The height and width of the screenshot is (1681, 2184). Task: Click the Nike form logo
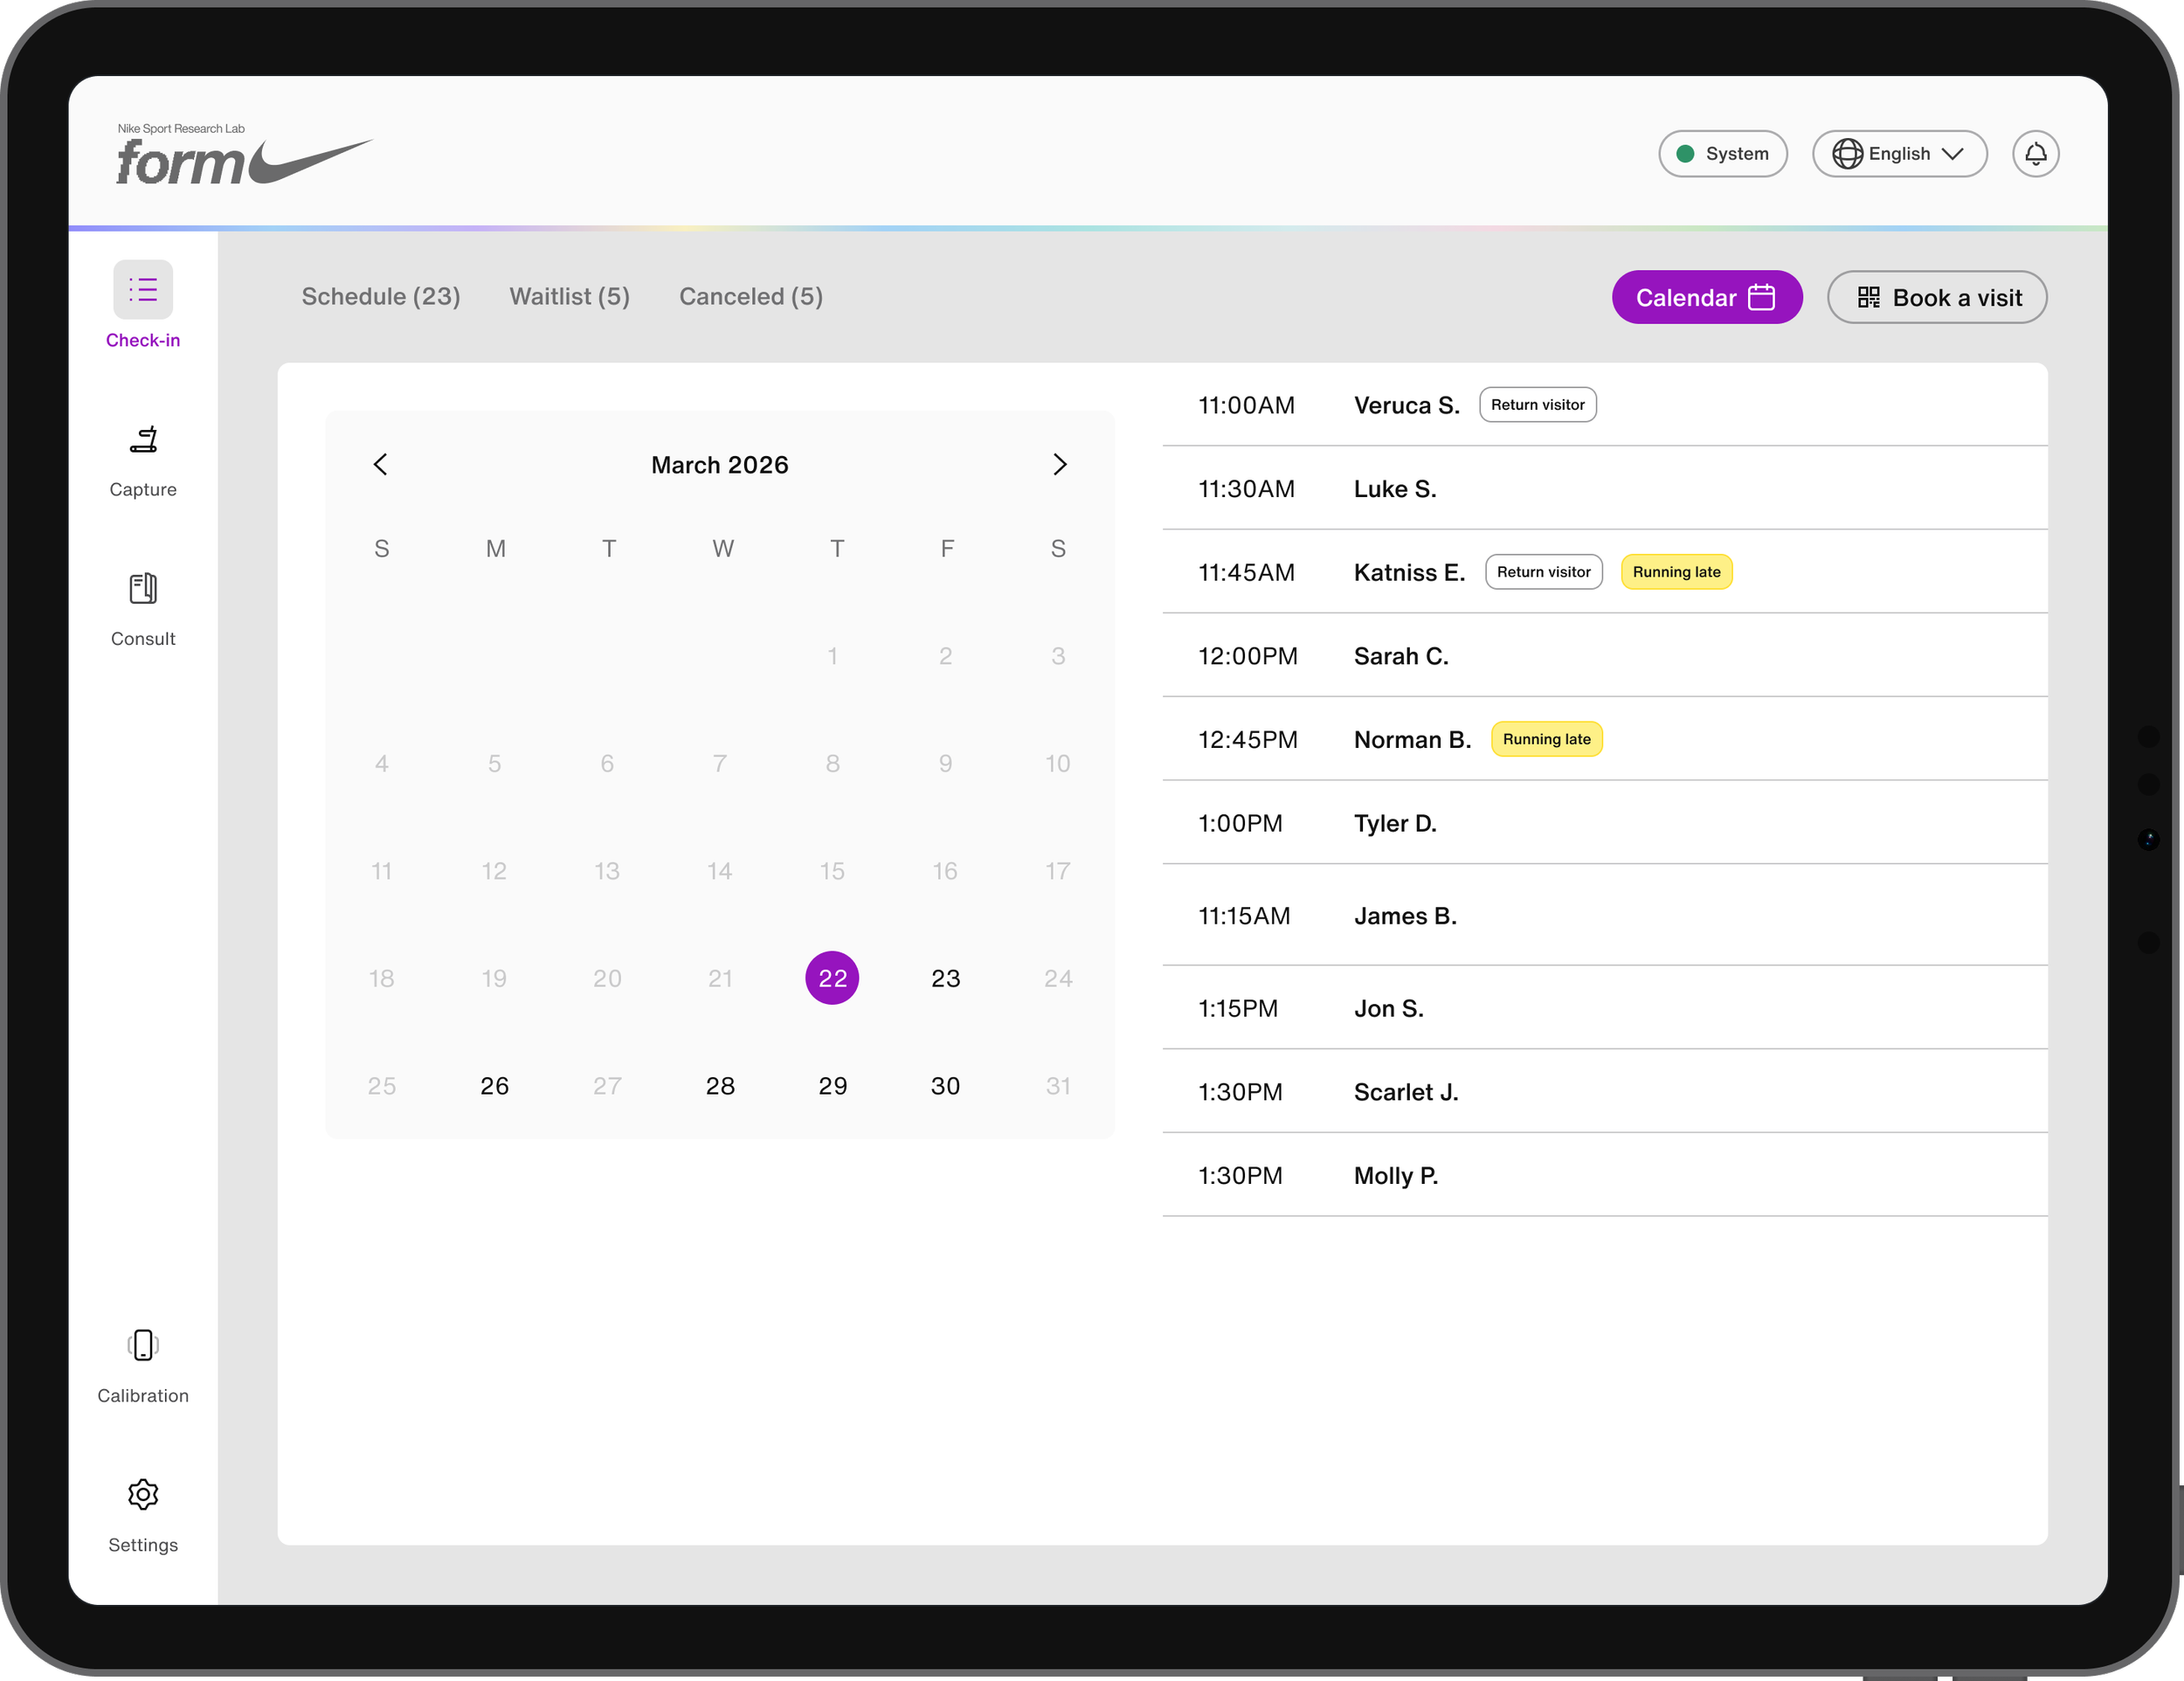coord(244,154)
